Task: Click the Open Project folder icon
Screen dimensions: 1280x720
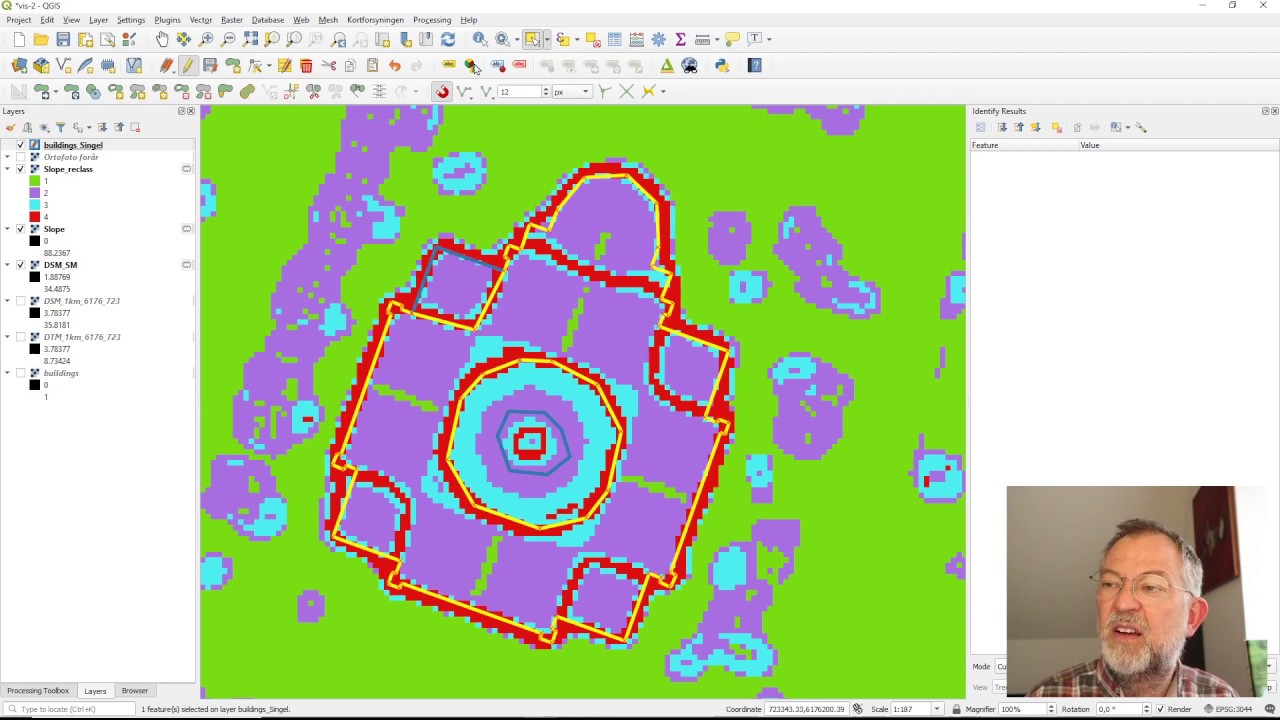Action: point(41,39)
